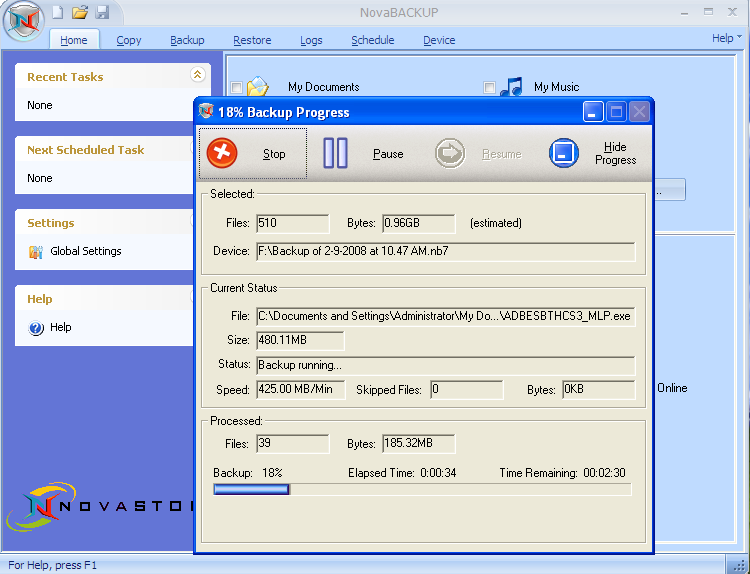
Task: Click the 'My Music' label
Action: coord(556,87)
